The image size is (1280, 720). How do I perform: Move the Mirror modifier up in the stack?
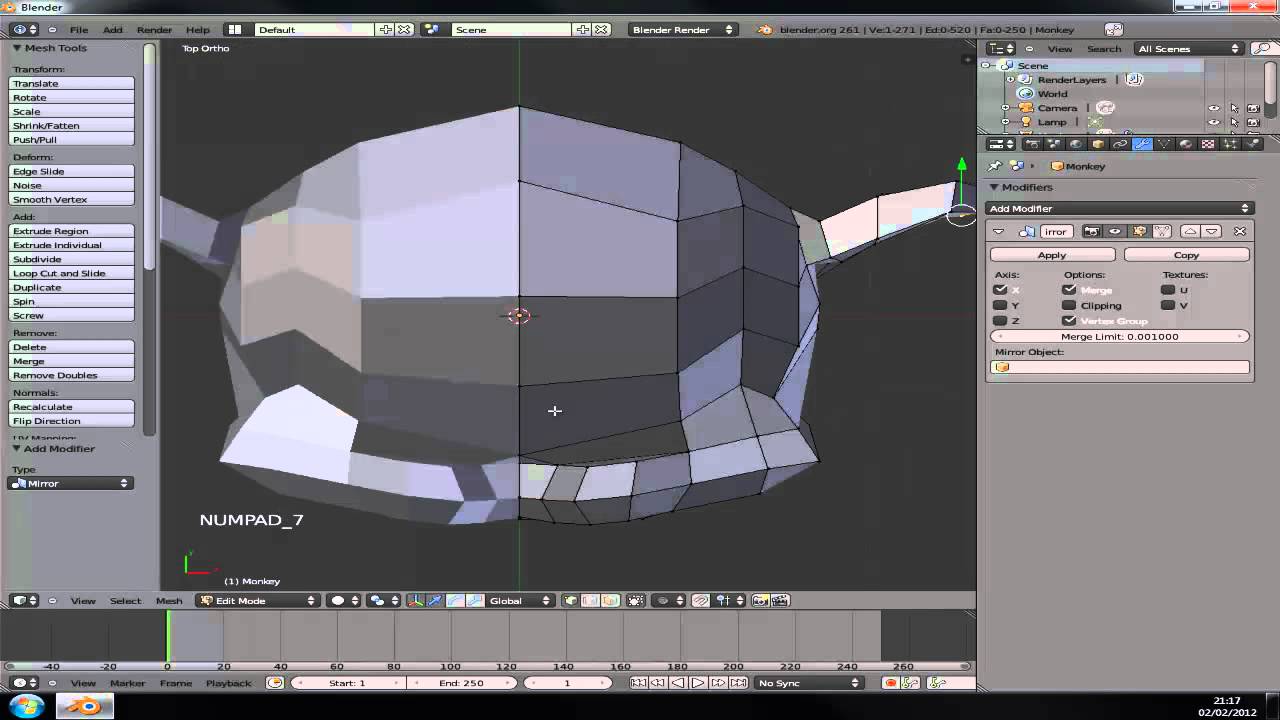coord(1190,231)
